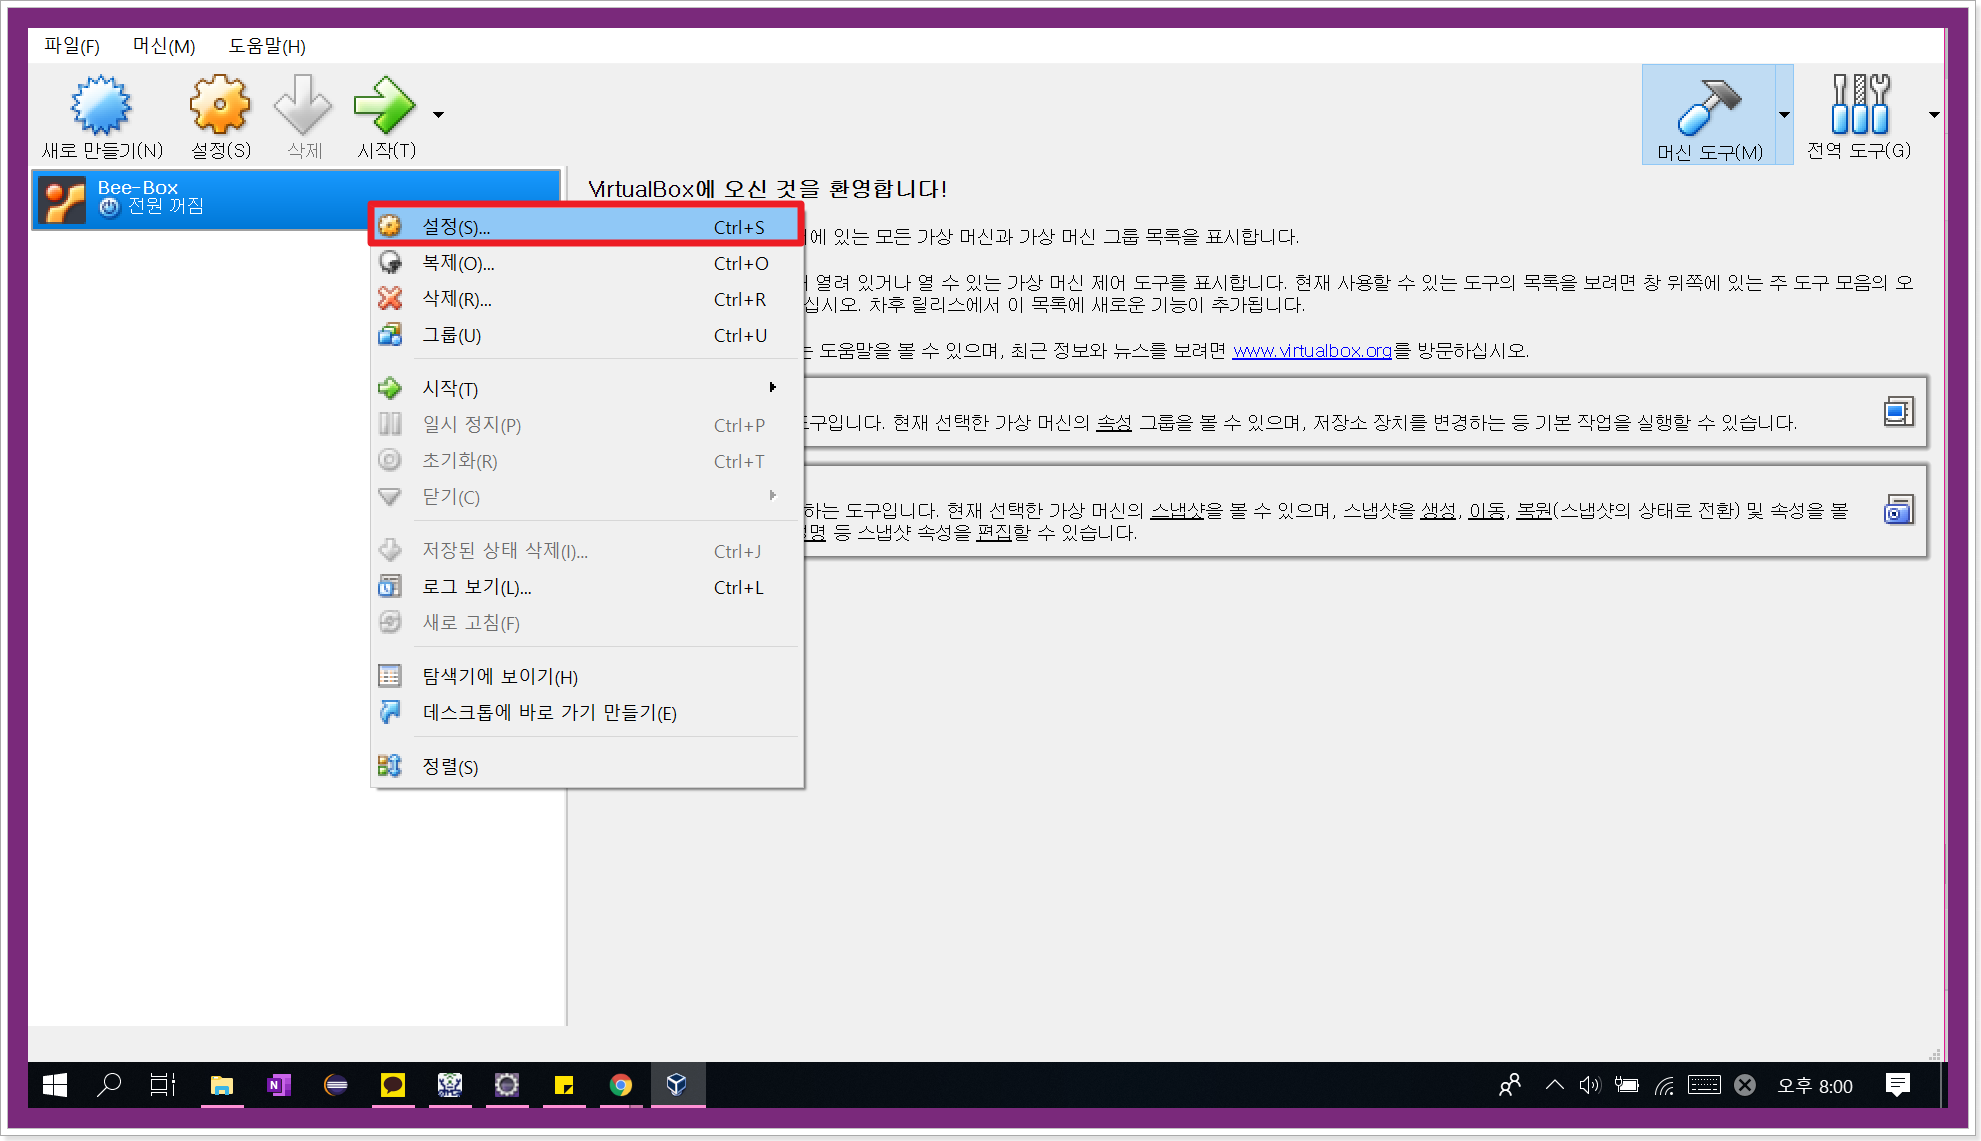This screenshot has height=1141, width=1981.
Task: Choose 복제(O)... in the context menu
Action: [x=587, y=263]
